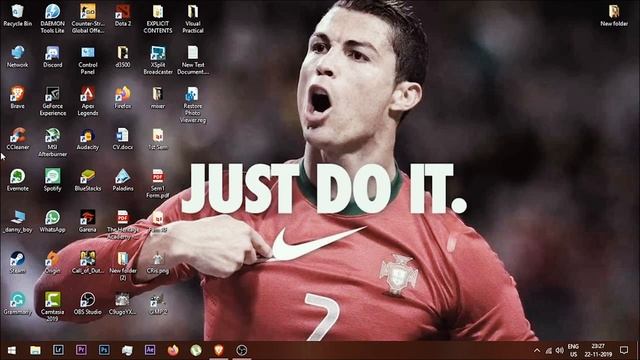
Task: Launch DAEMON Tools Lite shortcut
Action: click(53, 18)
